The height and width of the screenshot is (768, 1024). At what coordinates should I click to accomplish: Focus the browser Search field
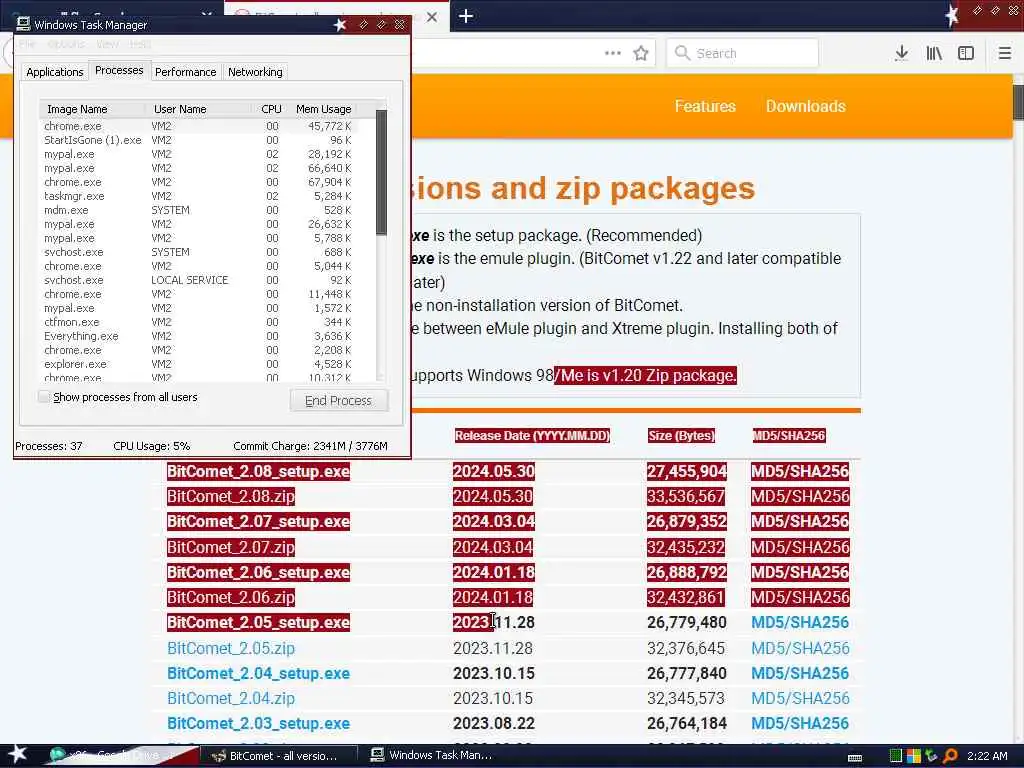(742, 53)
